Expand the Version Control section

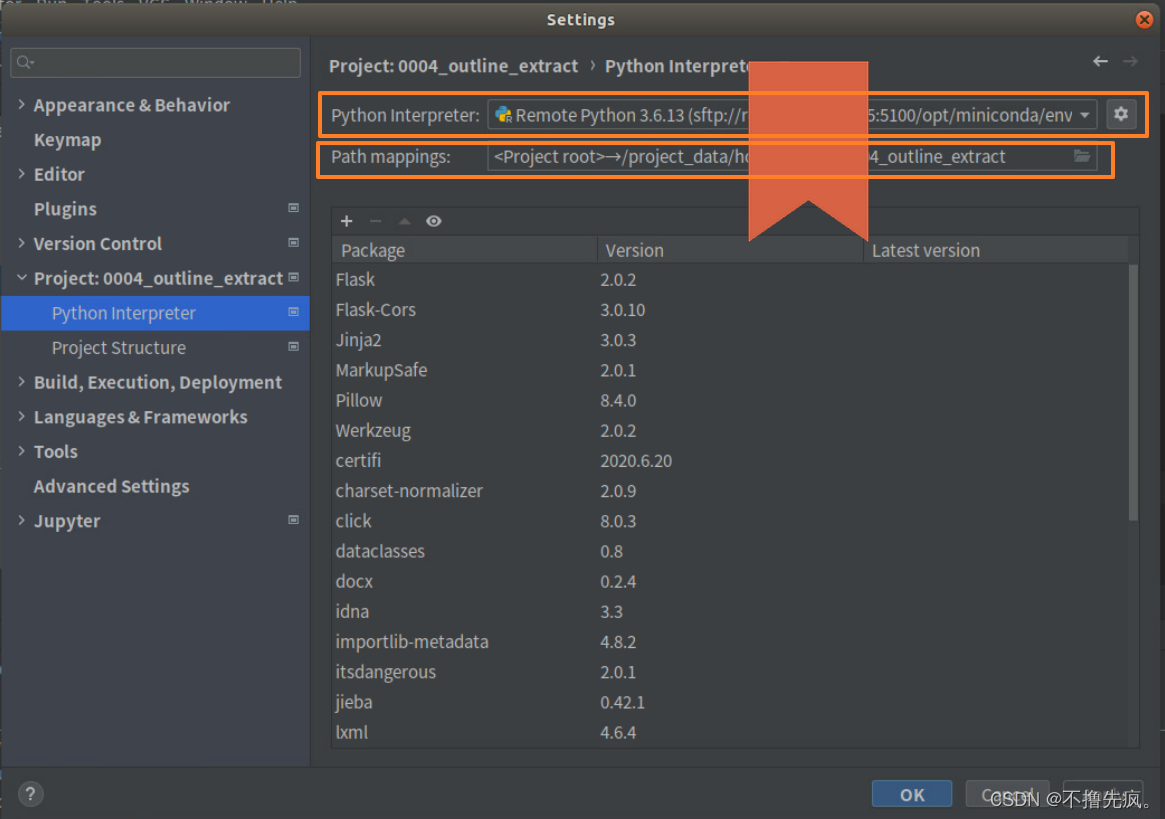pyautogui.click(x=22, y=243)
